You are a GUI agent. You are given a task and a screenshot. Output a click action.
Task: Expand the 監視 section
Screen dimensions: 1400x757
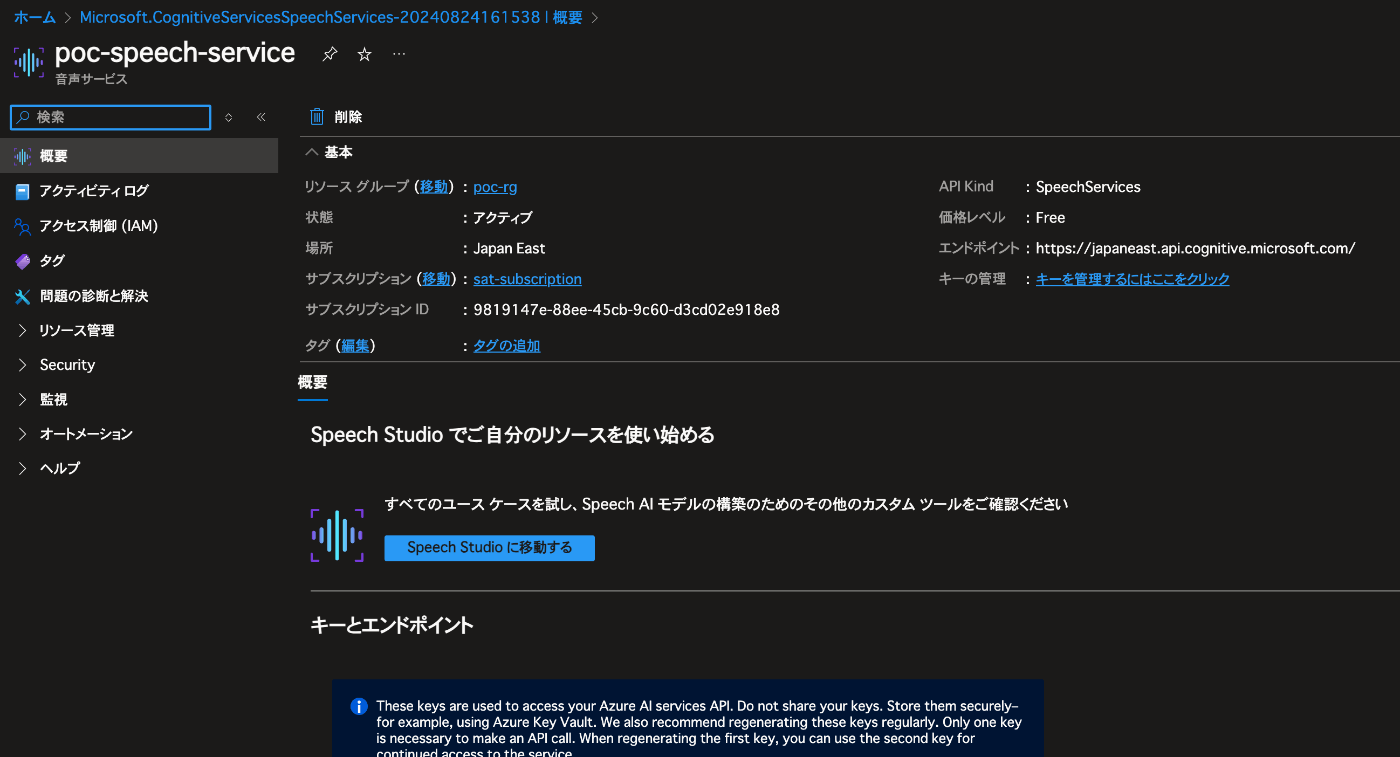(x=22, y=399)
